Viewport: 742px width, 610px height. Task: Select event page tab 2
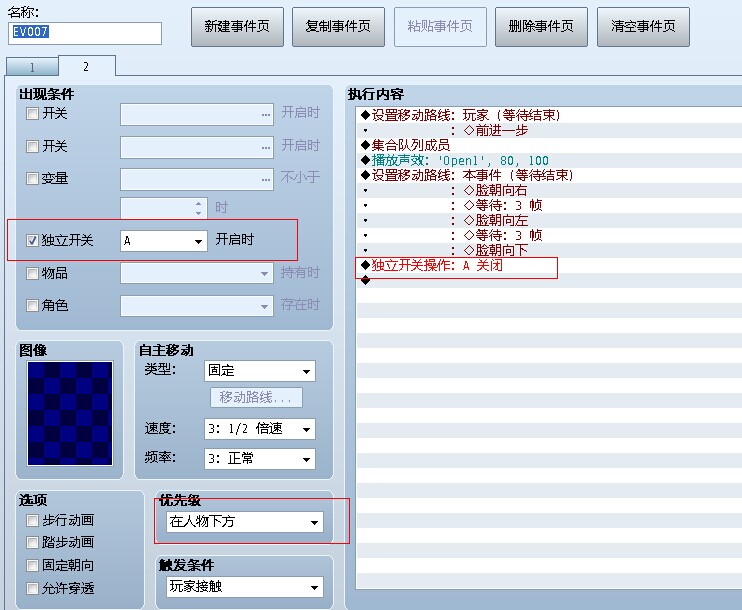87,66
